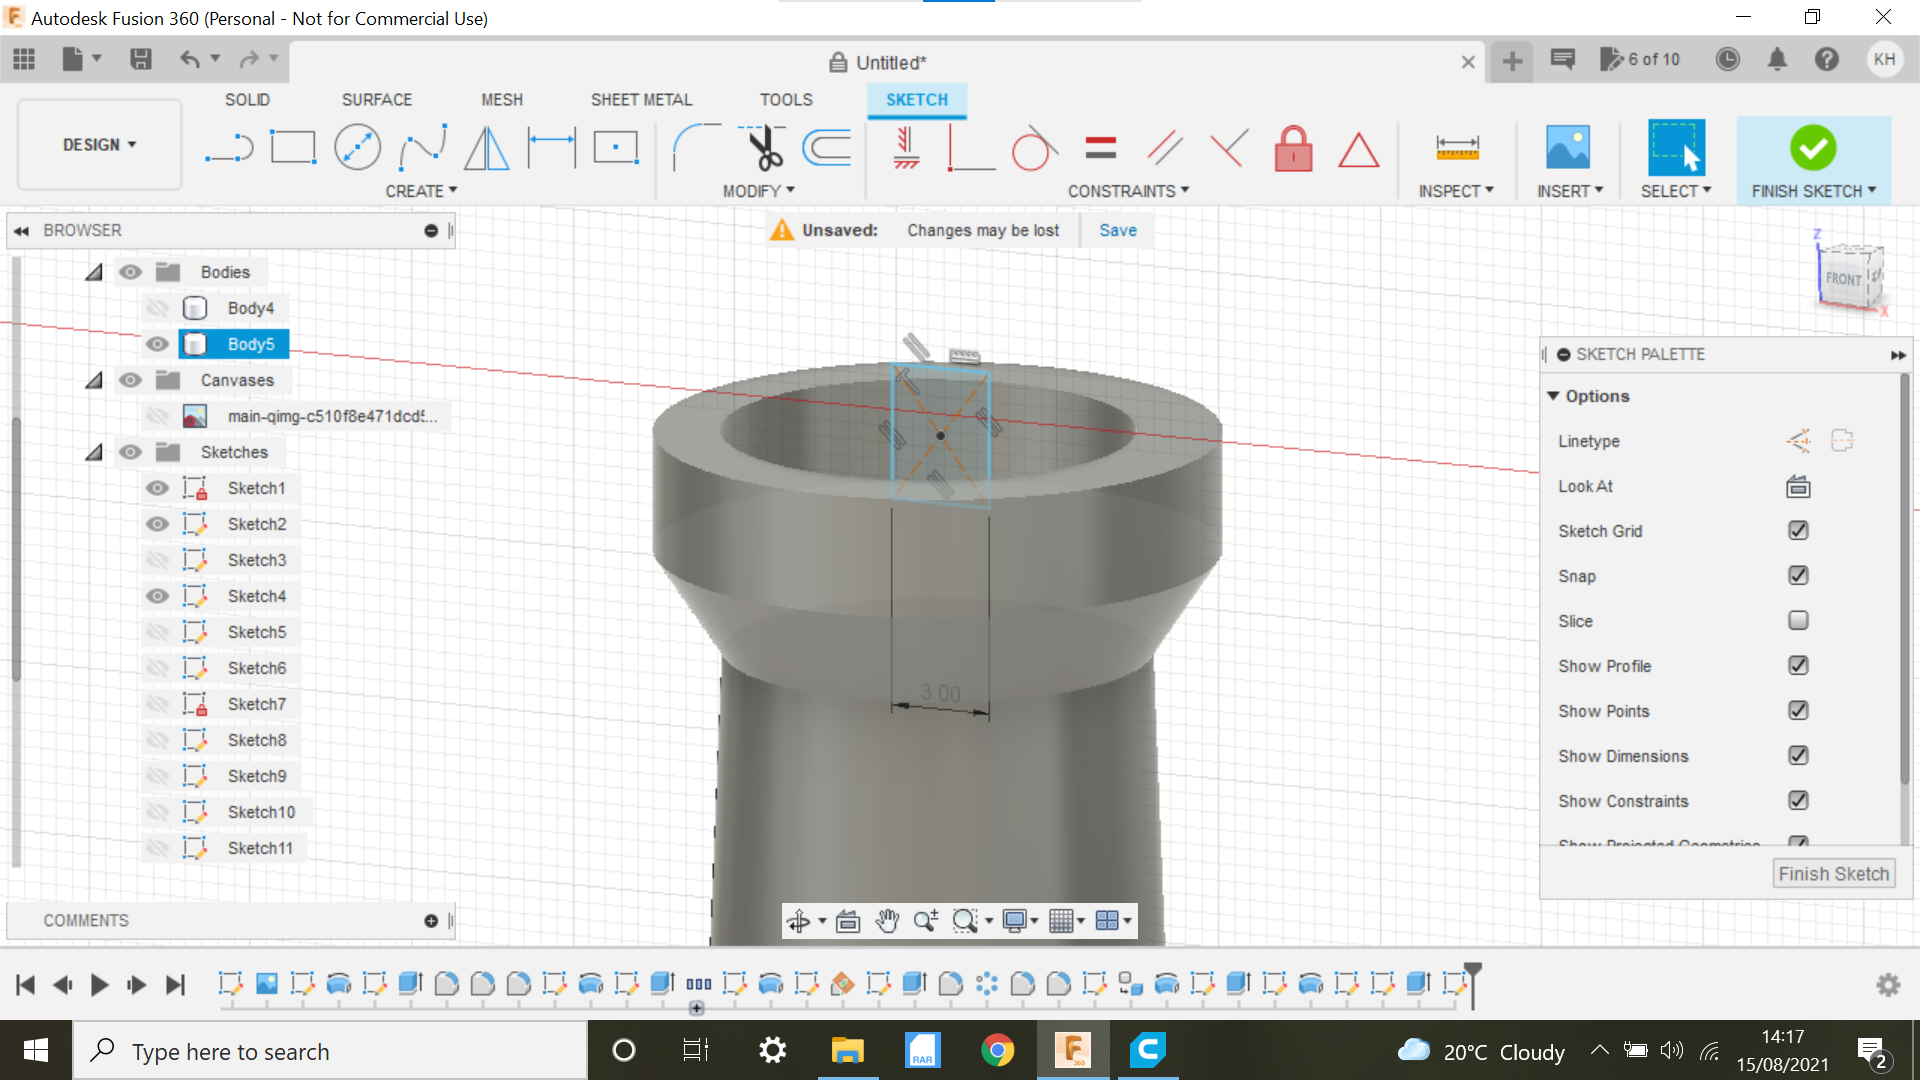The image size is (1920, 1080).
Task: Jump to timeline beginning
Action: 26,985
